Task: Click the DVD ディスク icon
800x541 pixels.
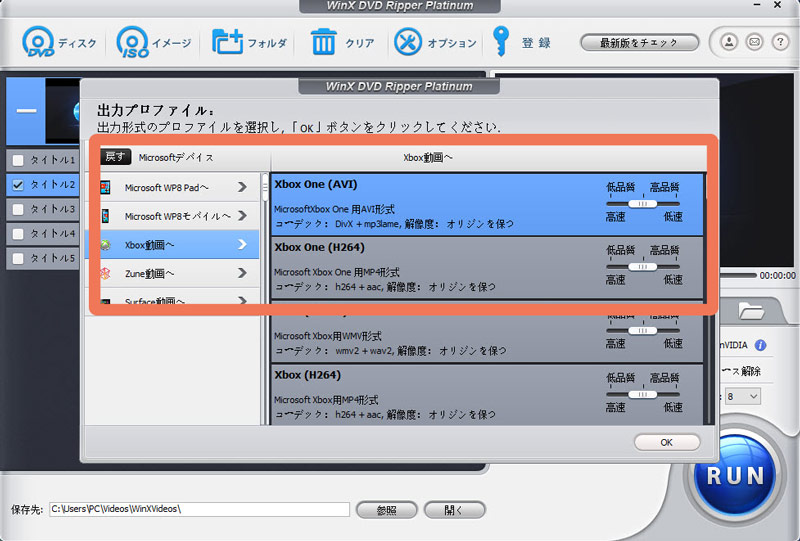Action: tap(40, 42)
